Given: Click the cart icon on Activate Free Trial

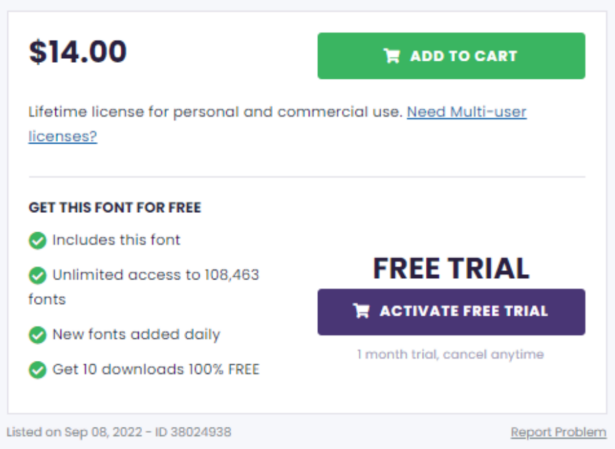Looking at the screenshot, I should (x=361, y=311).
